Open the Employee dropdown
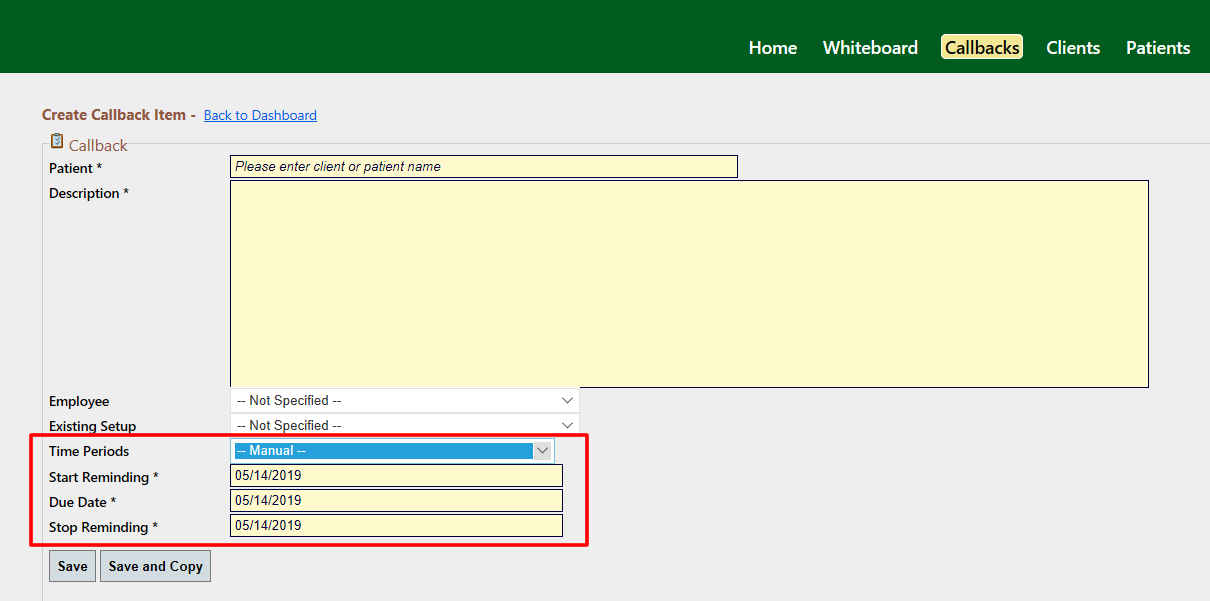 pyautogui.click(x=405, y=400)
